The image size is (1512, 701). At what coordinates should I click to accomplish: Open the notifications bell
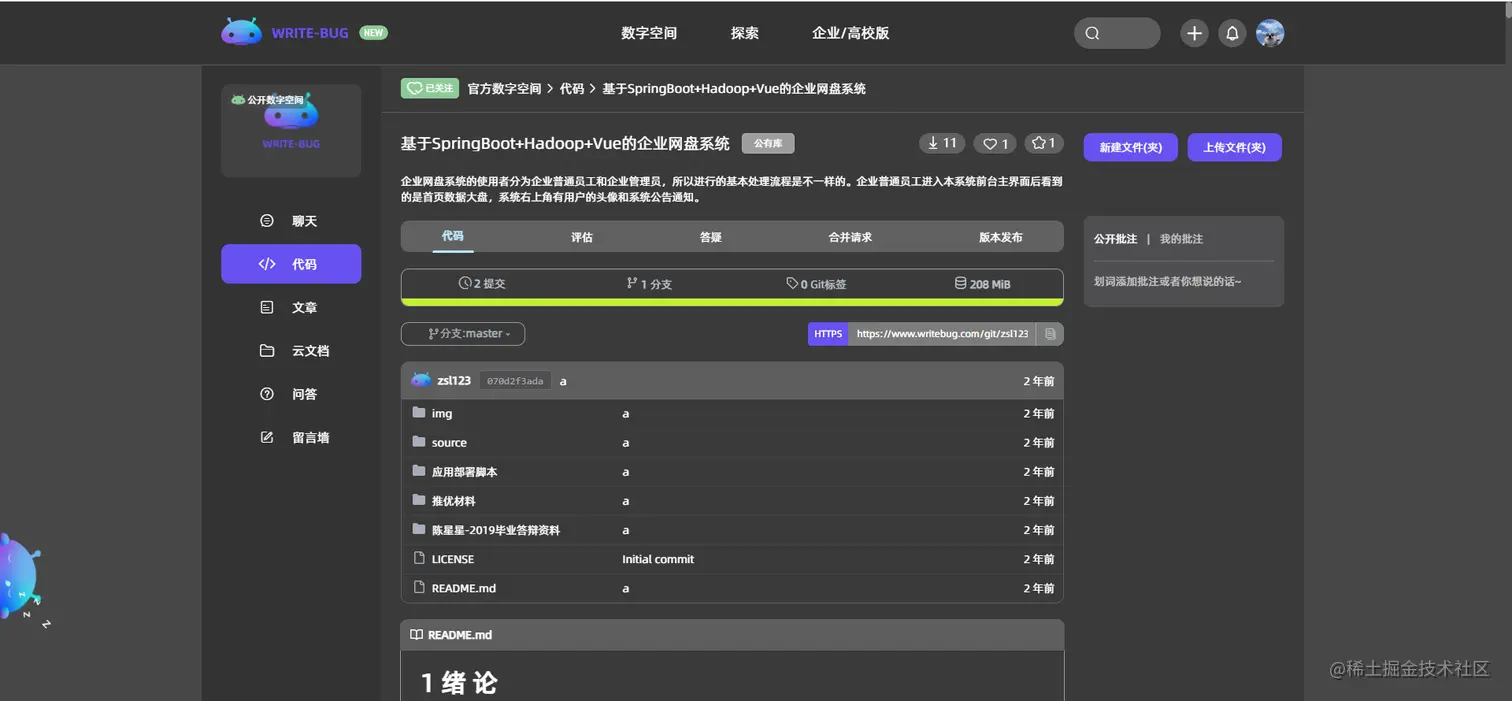pos(1231,33)
